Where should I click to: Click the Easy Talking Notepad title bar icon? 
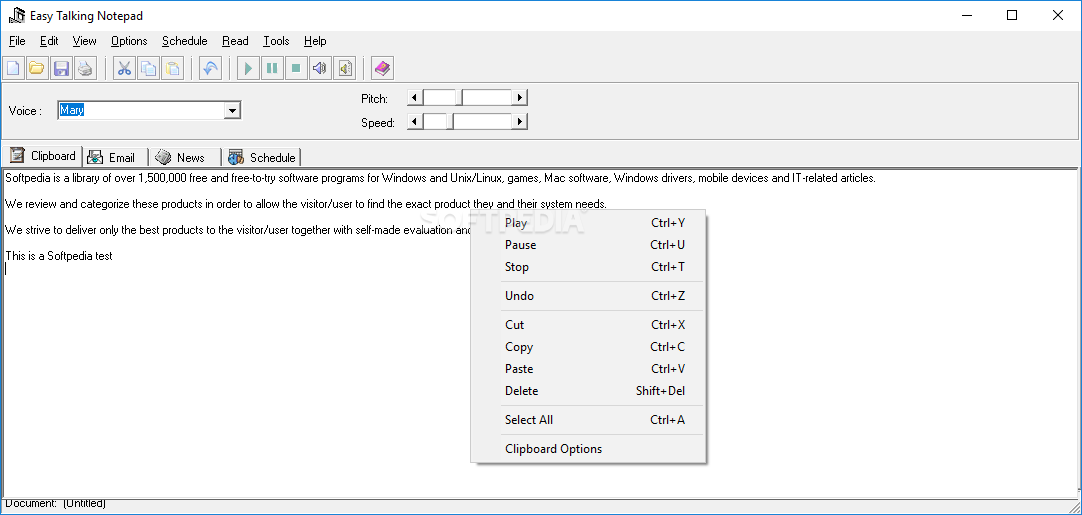point(16,15)
